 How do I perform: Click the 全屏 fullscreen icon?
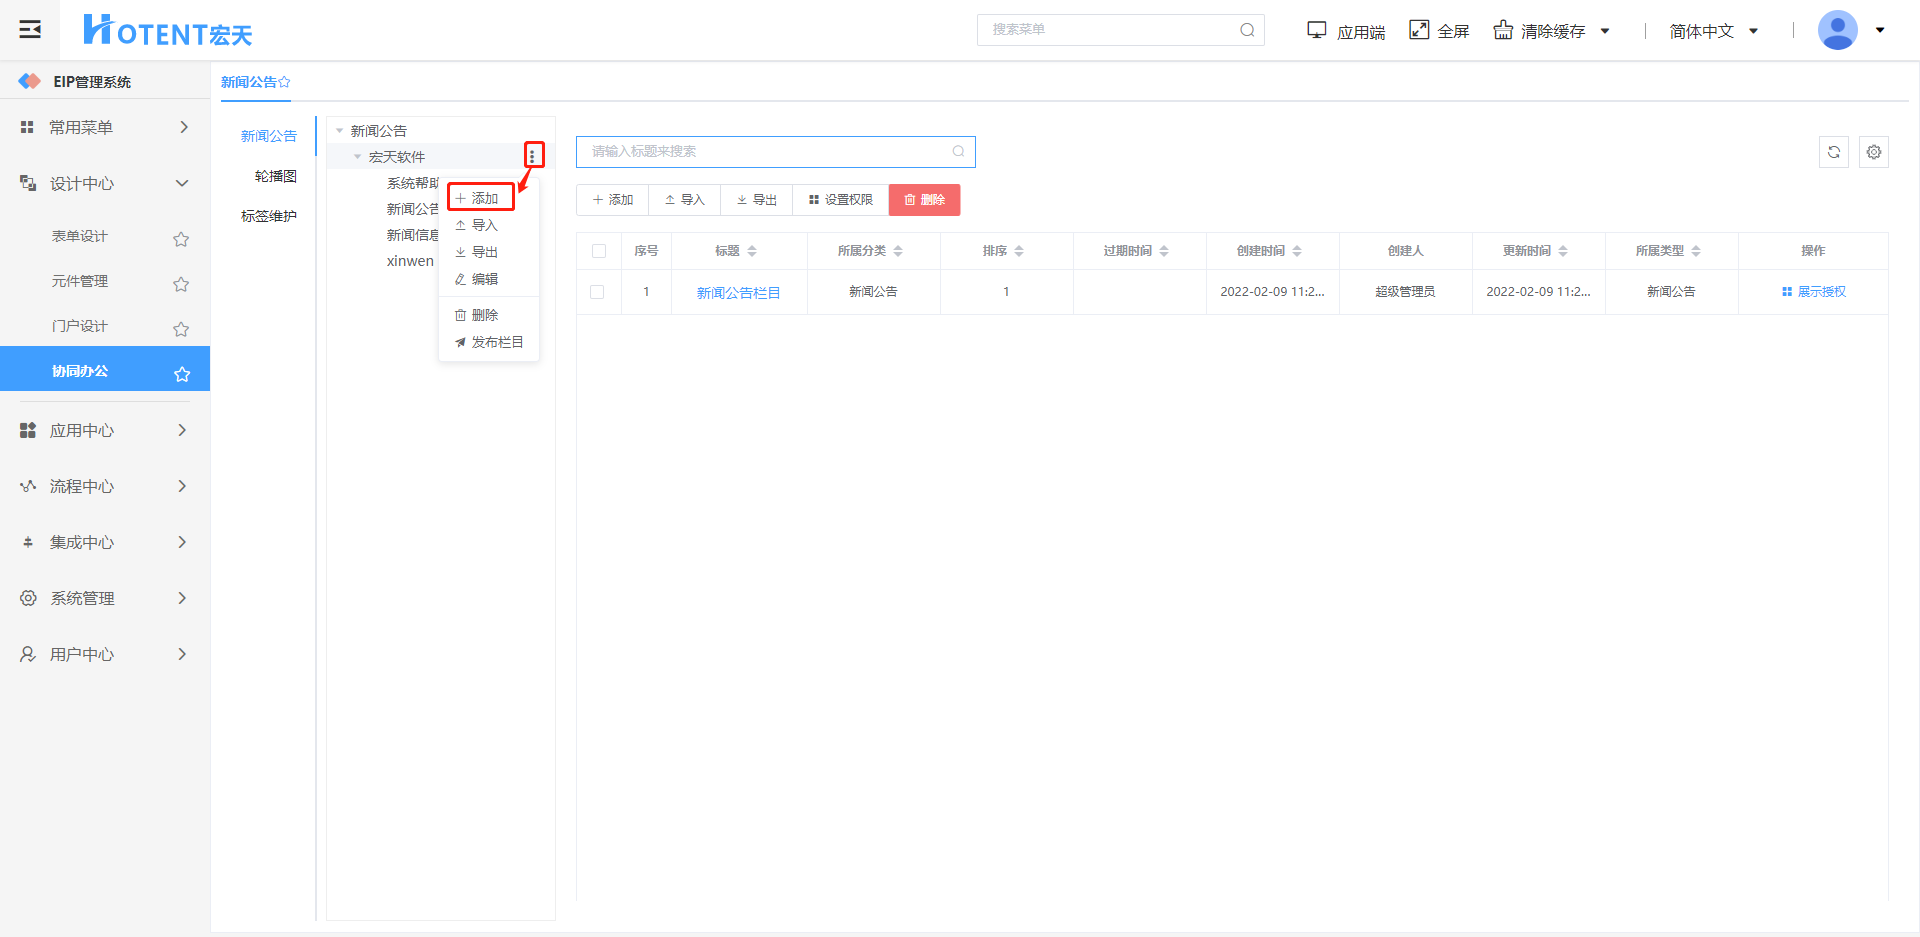pyautogui.click(x=1419, y=30)
